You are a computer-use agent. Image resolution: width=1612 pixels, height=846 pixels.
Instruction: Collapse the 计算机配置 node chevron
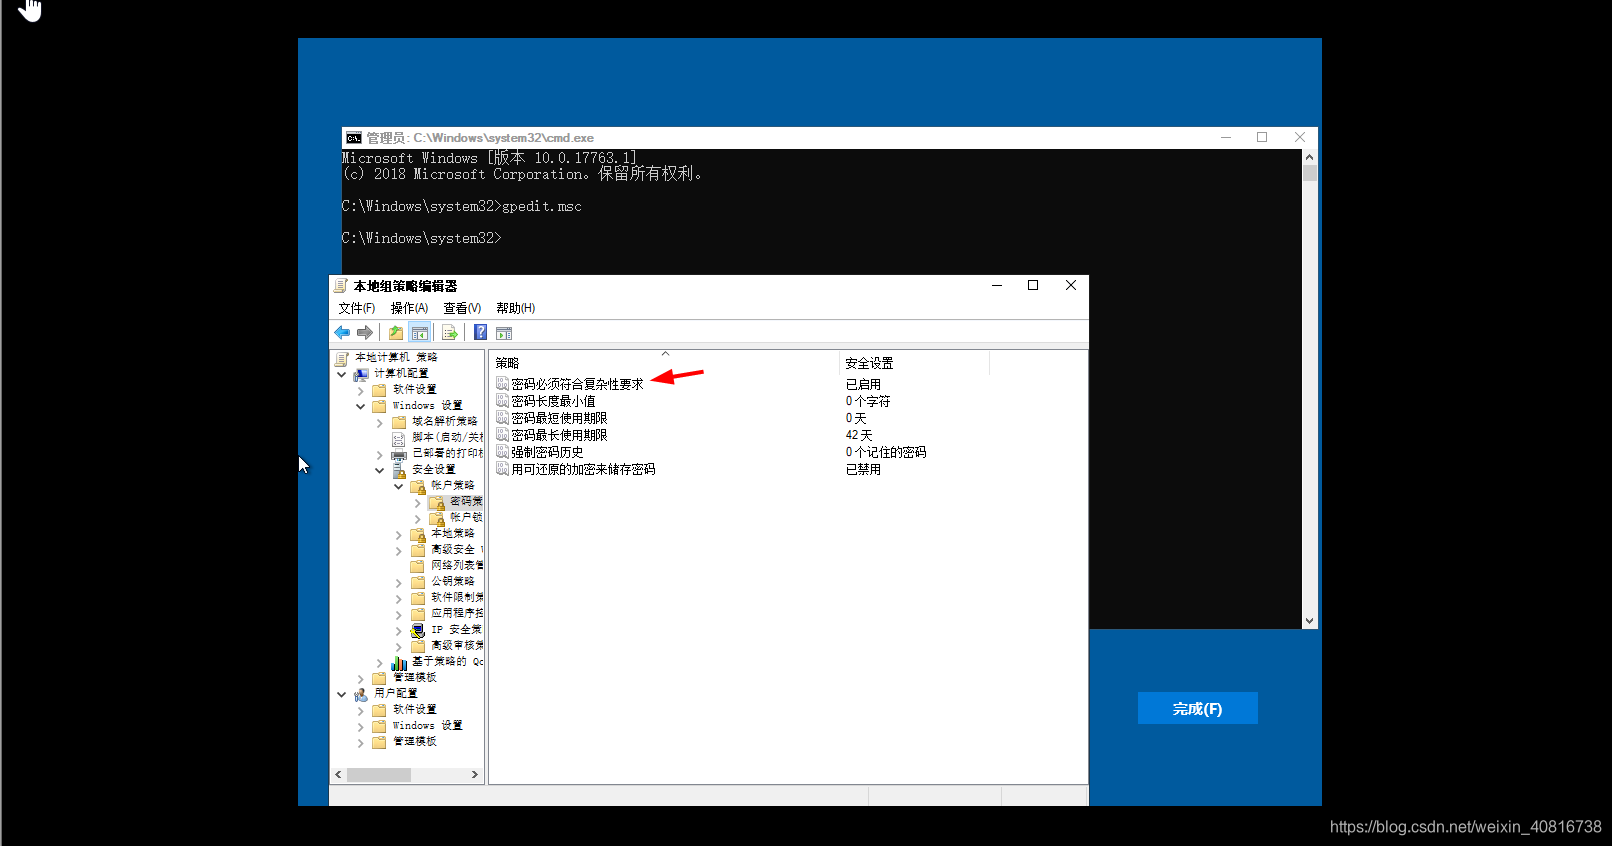point(342,375)
